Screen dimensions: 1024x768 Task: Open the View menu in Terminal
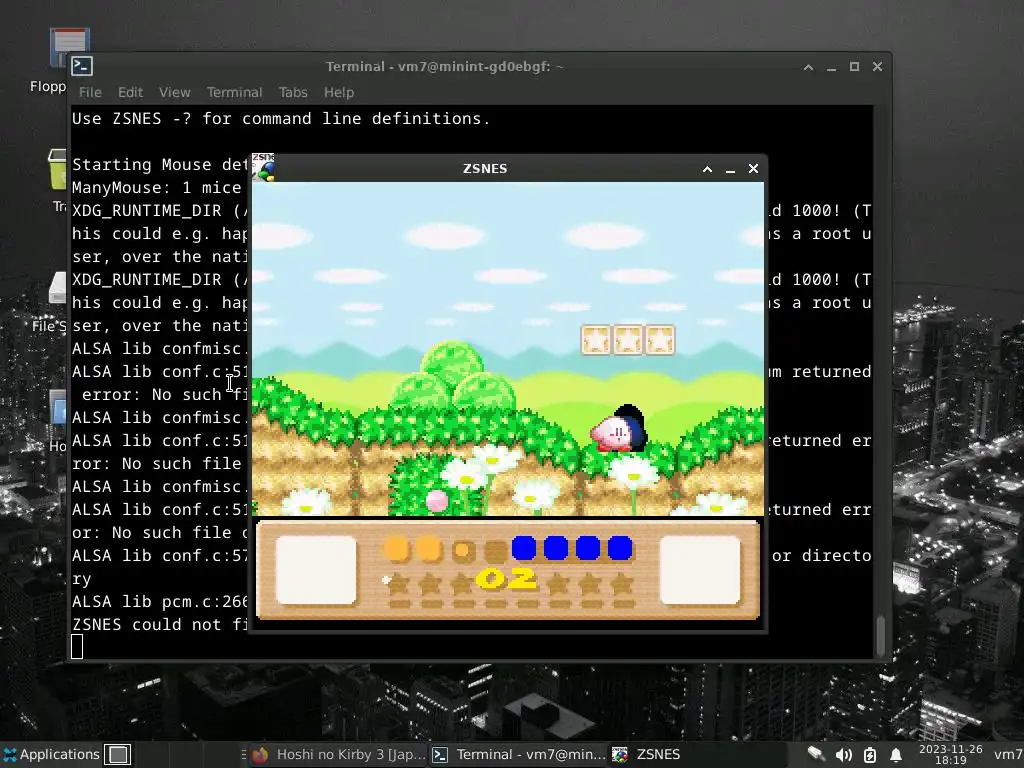(174, 92)
